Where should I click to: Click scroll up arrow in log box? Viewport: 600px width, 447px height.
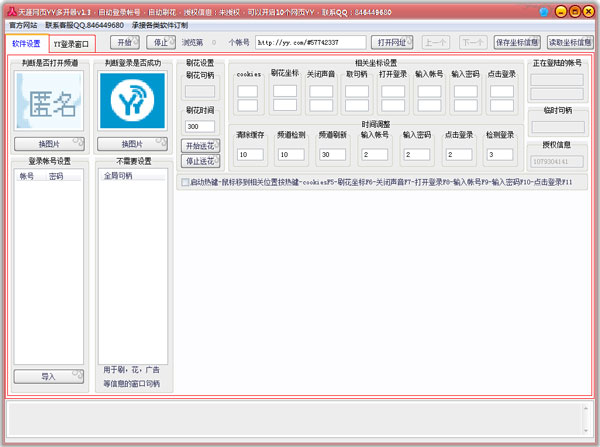(586, 408)
